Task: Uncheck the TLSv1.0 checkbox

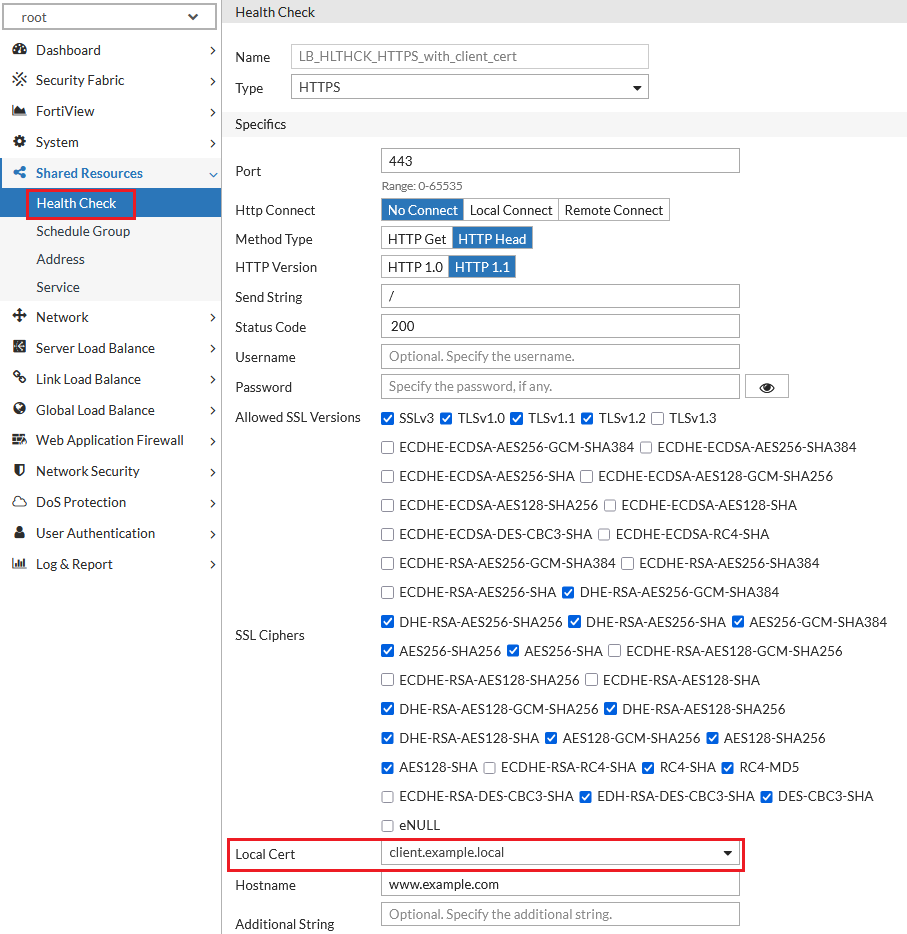Action: (x=446, y=419)
